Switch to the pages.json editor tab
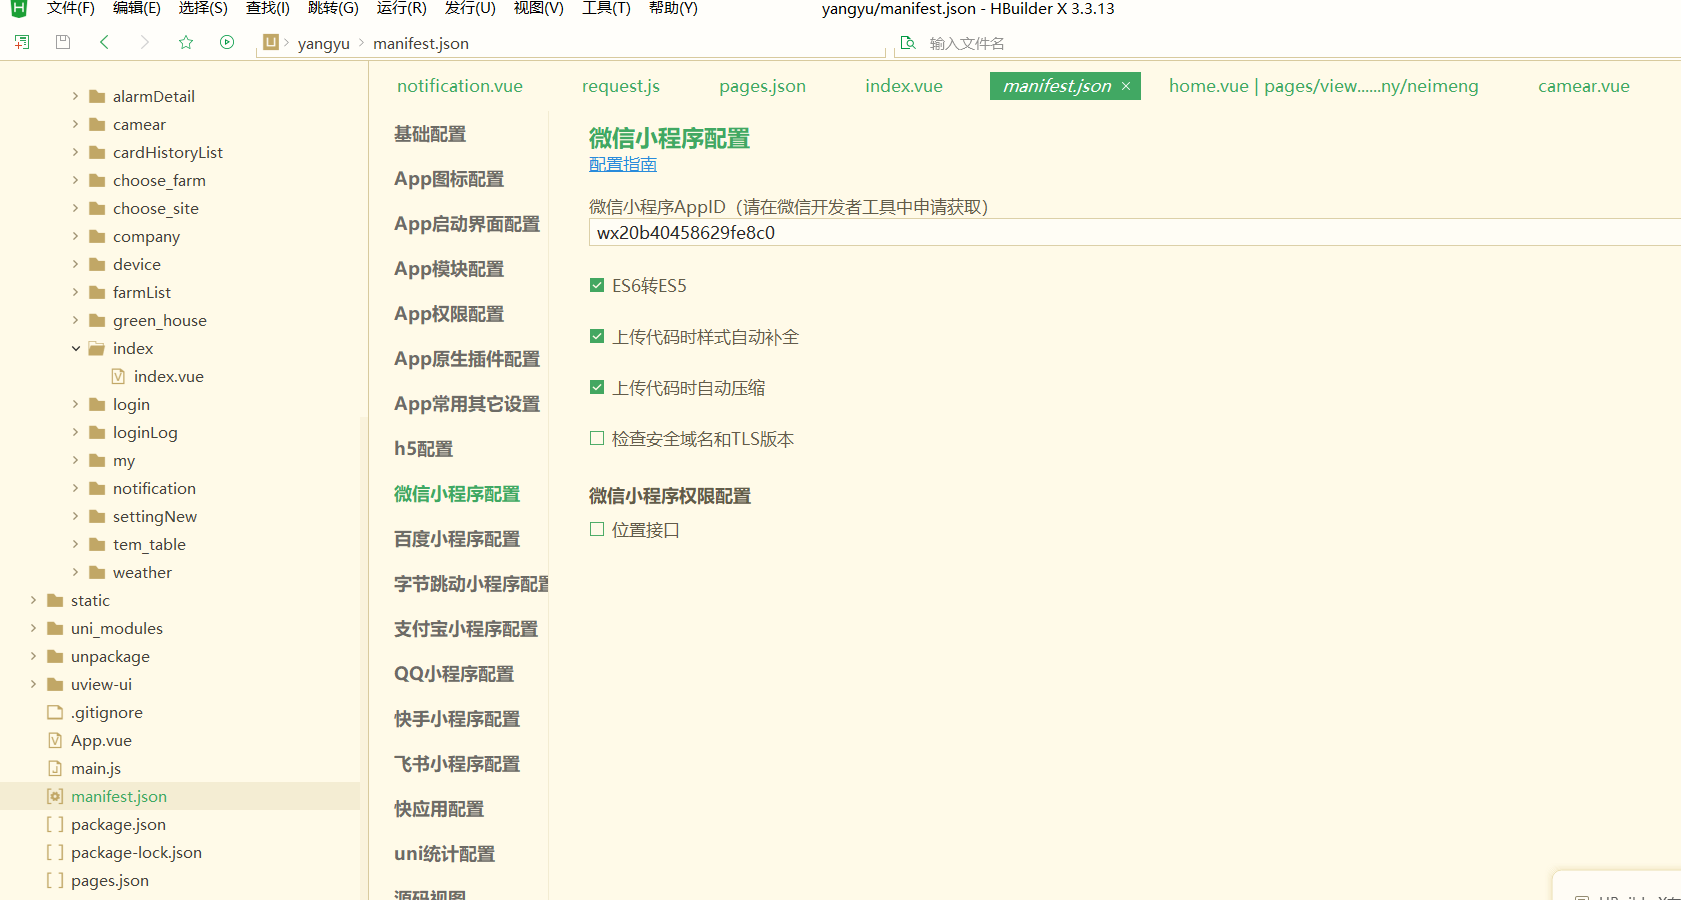The height and width of the screenshot is (900, 1681). point(763,86)
